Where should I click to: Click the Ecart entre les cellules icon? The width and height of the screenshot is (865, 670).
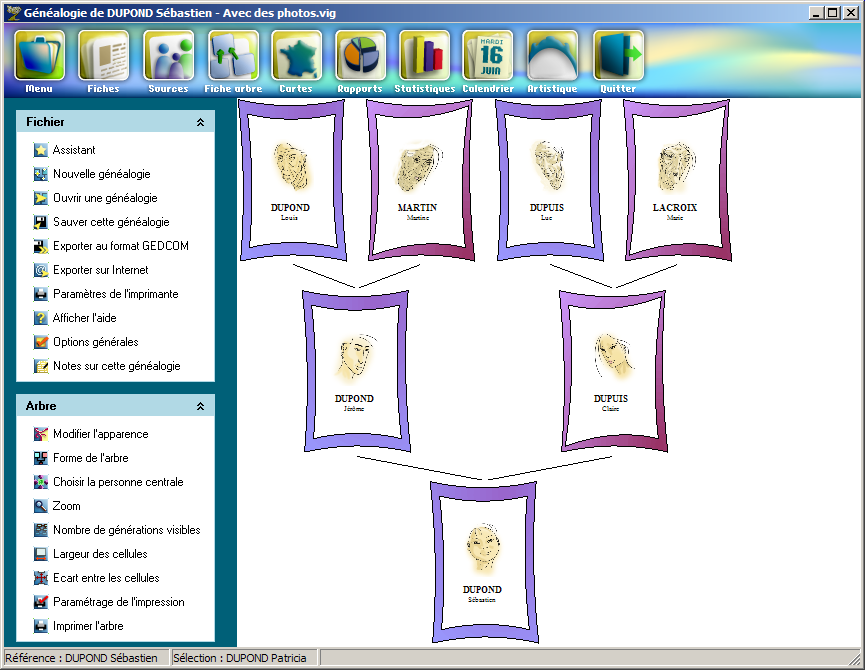click(40, 578)
